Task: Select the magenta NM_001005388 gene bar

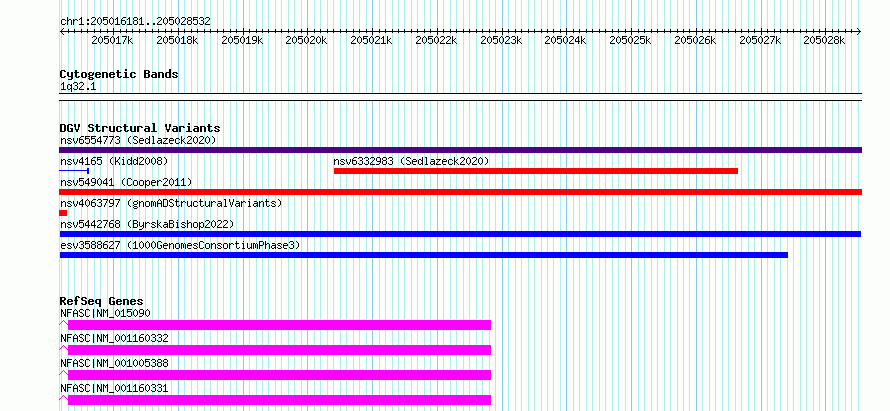Action: (279, 375)
